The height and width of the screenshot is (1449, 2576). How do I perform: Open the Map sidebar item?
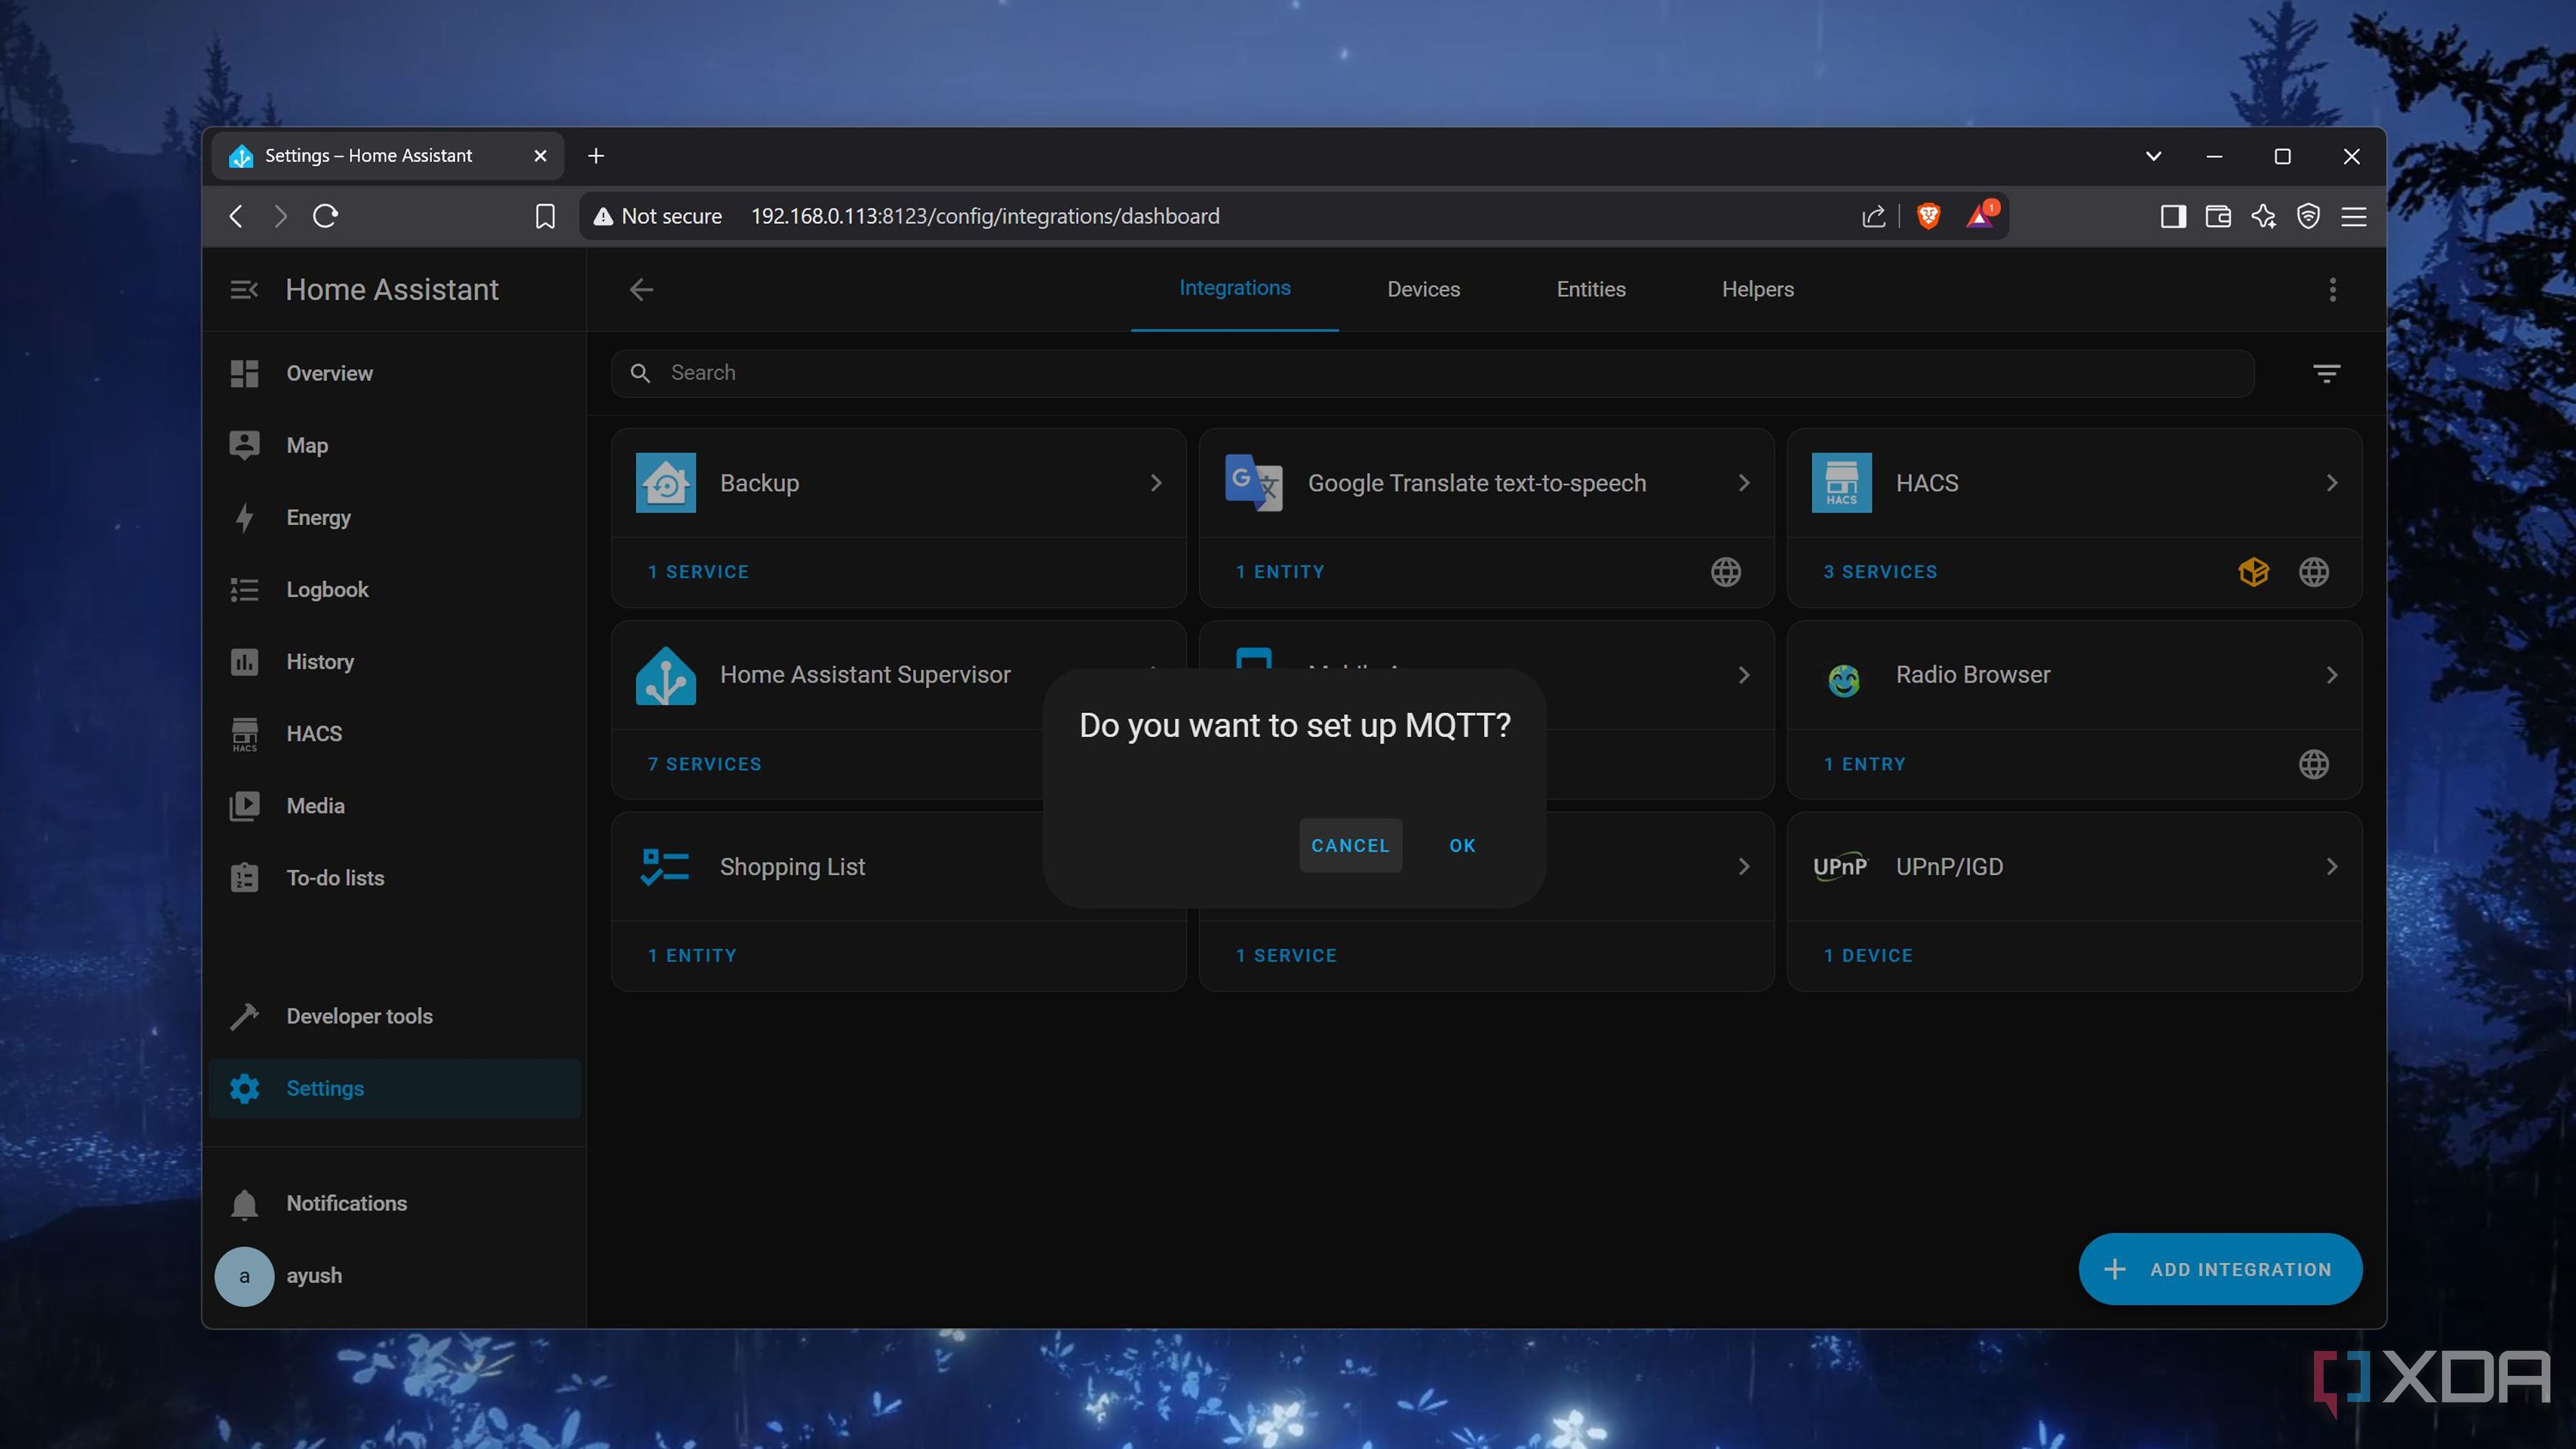point(394,445)
